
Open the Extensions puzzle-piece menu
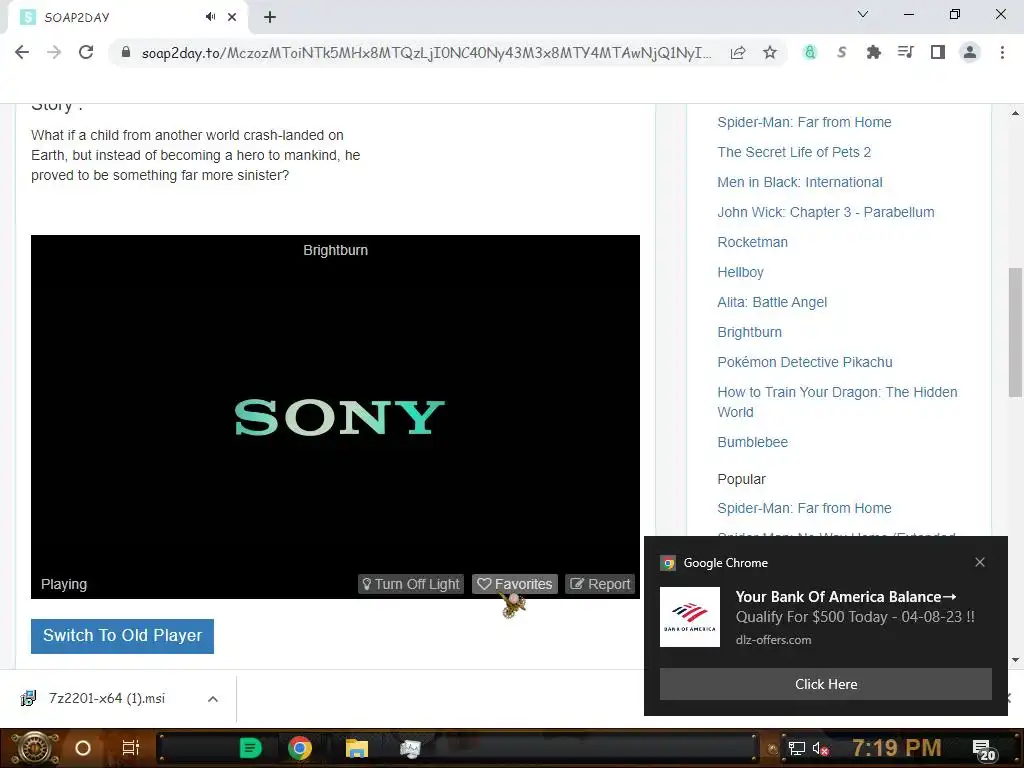click(873, 52)
